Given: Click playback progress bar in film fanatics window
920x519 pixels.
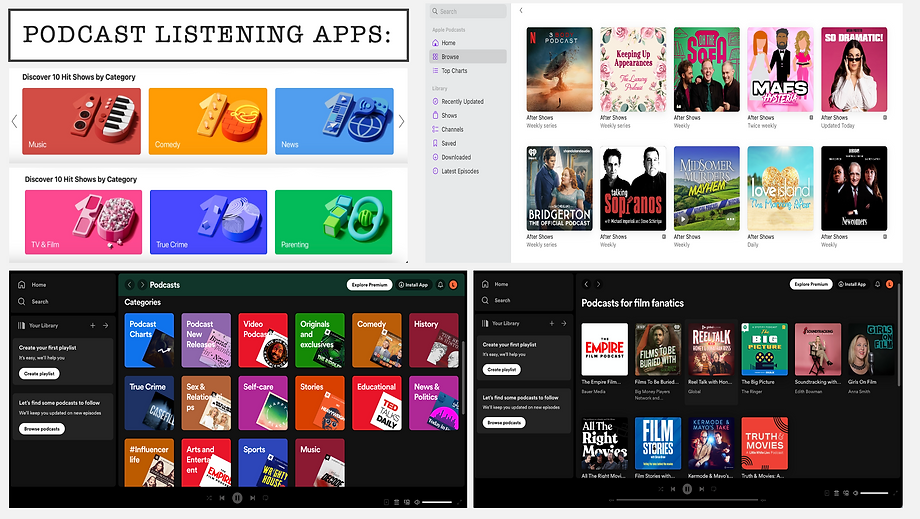Looking at the screenshot, I should pos(688,500).
